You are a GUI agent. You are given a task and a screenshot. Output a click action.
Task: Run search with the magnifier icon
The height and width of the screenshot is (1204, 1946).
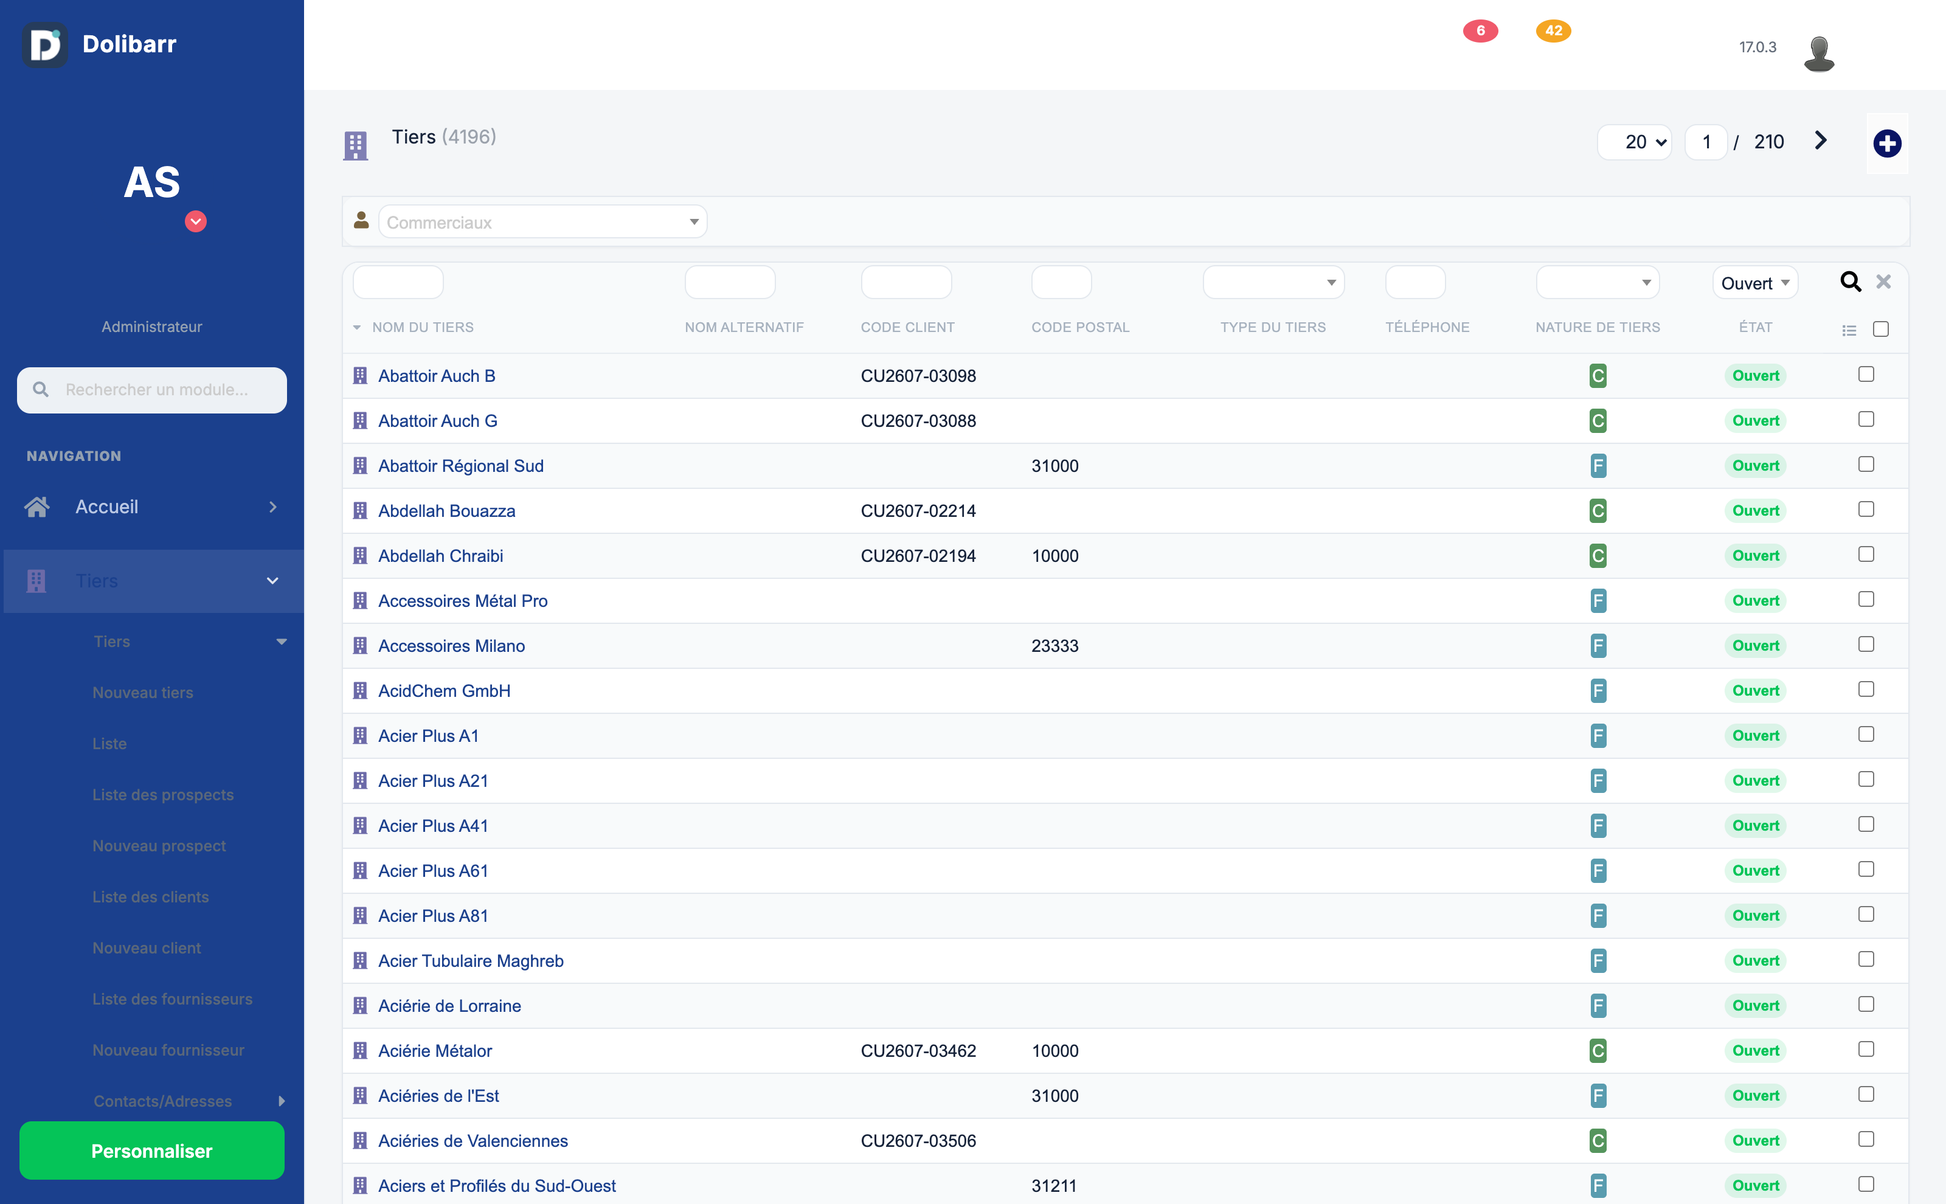[x=1851, y=282]
